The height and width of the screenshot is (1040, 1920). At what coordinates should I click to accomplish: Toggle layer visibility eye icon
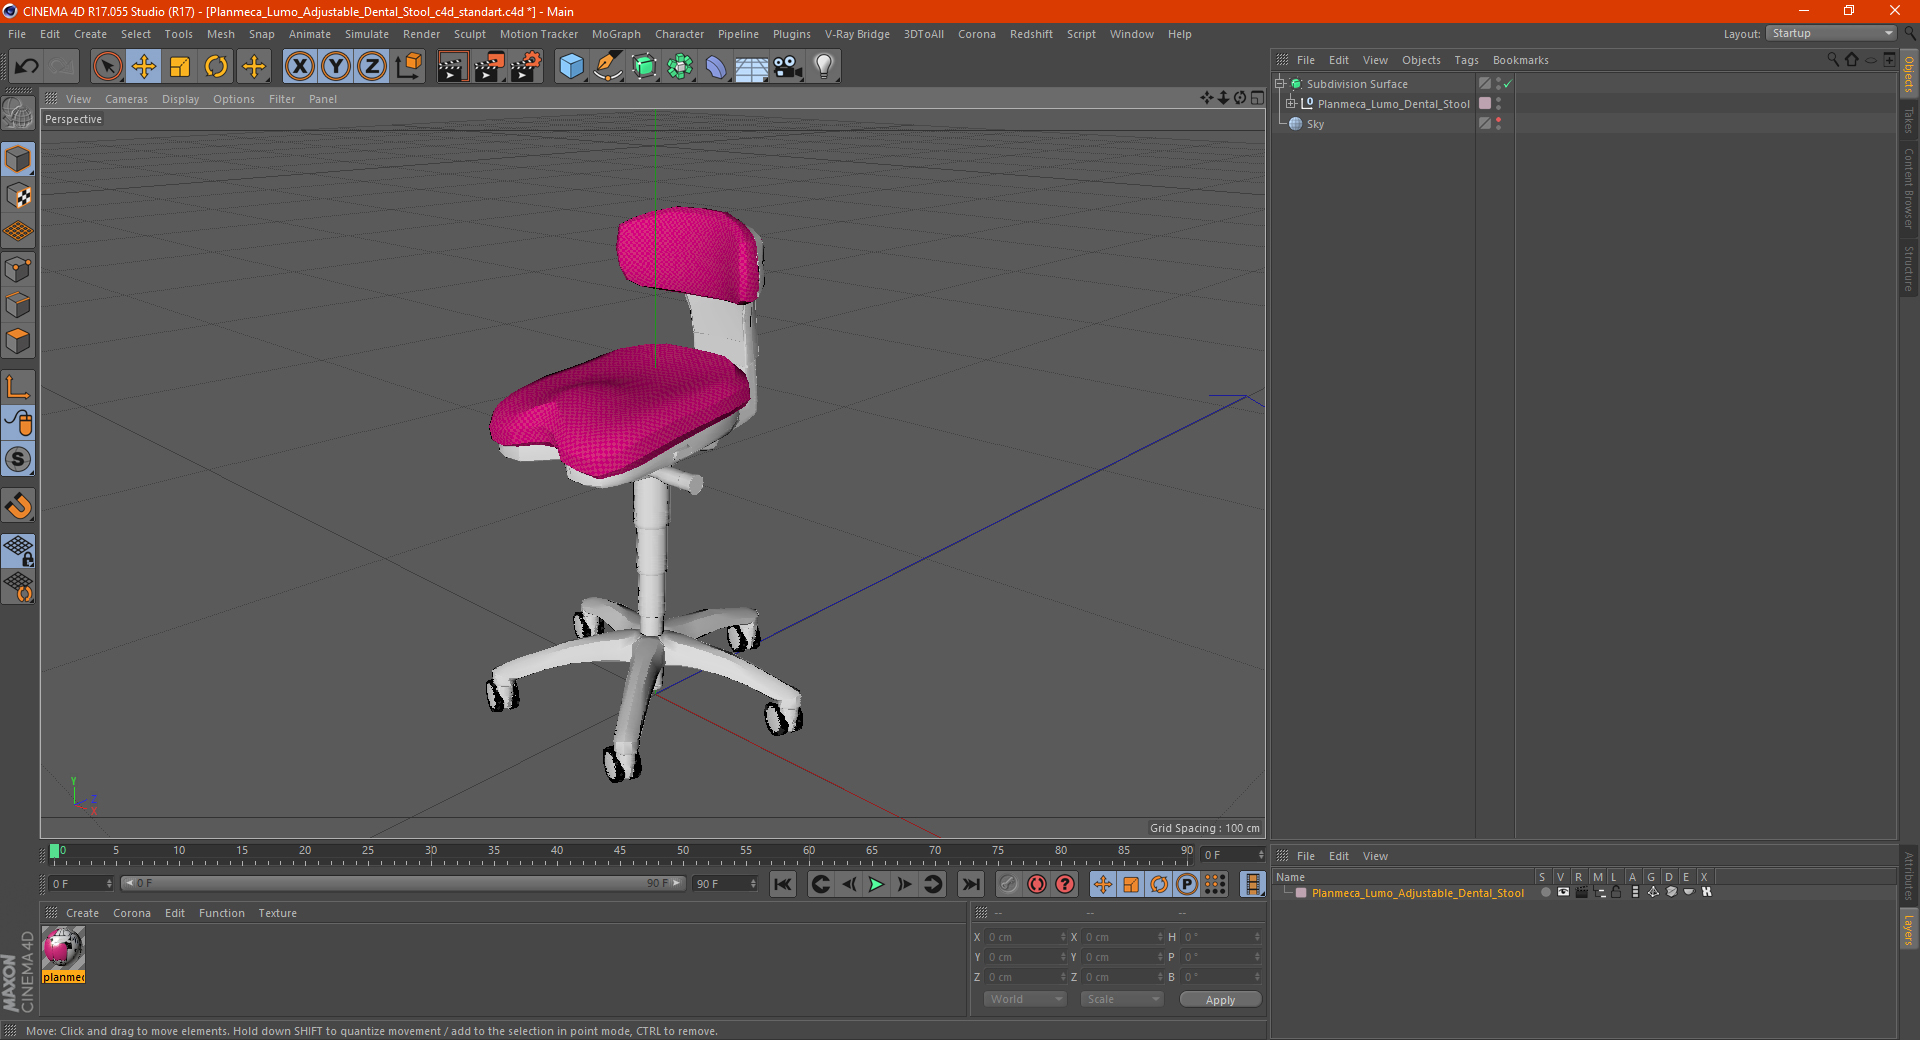(1563, 892)
